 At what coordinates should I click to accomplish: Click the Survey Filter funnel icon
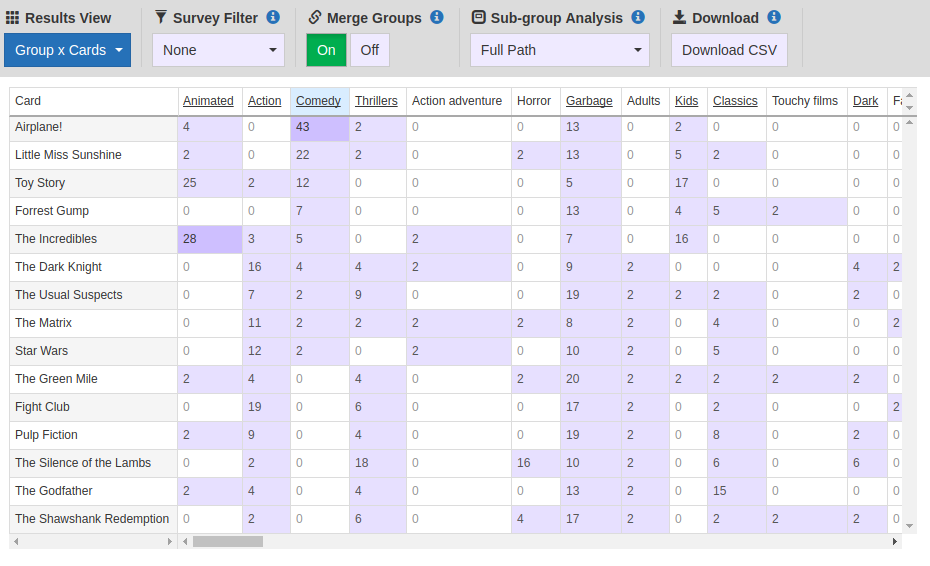coord(161,17)
